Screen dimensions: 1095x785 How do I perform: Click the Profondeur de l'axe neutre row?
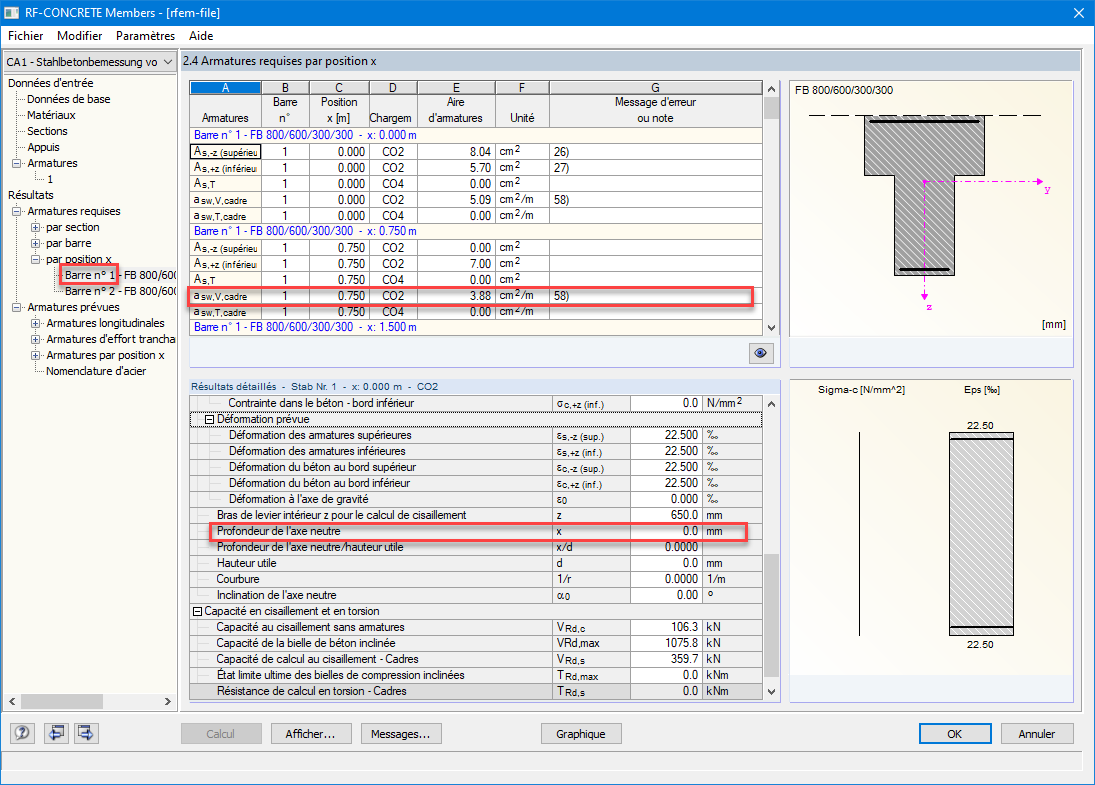tap(475, 531)
